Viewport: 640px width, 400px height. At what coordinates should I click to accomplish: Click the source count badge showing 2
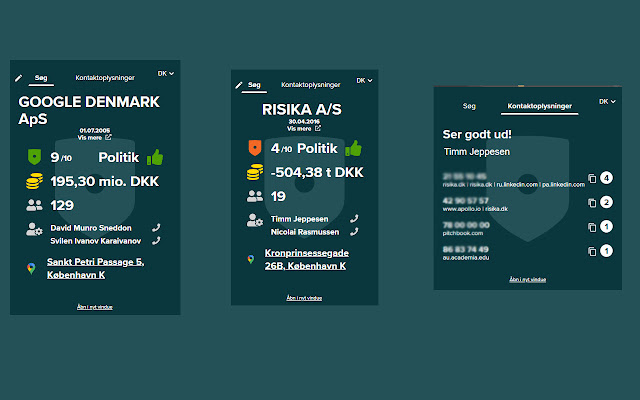(607, 202)
